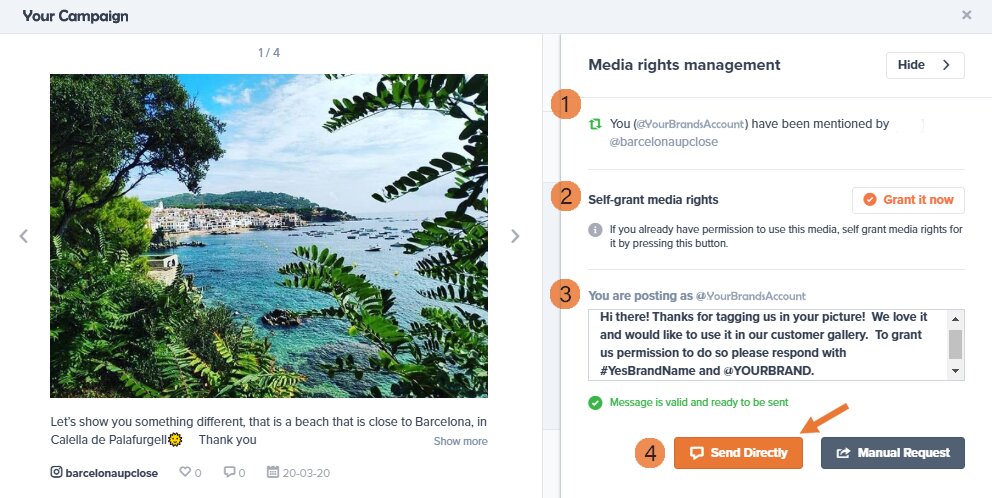This screenshot has height=498, width=992.
Task: Click the green repost mention icon
Action: tap(595, 124)
